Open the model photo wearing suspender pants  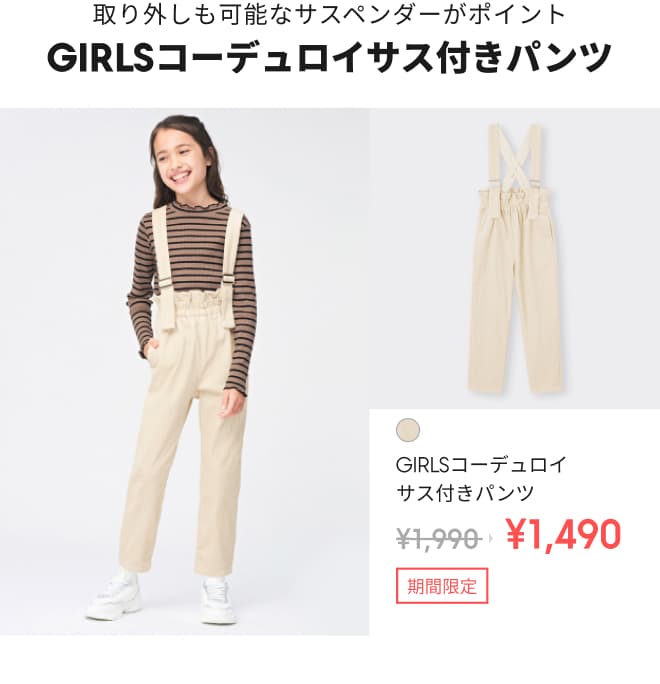tap(185, 371)
